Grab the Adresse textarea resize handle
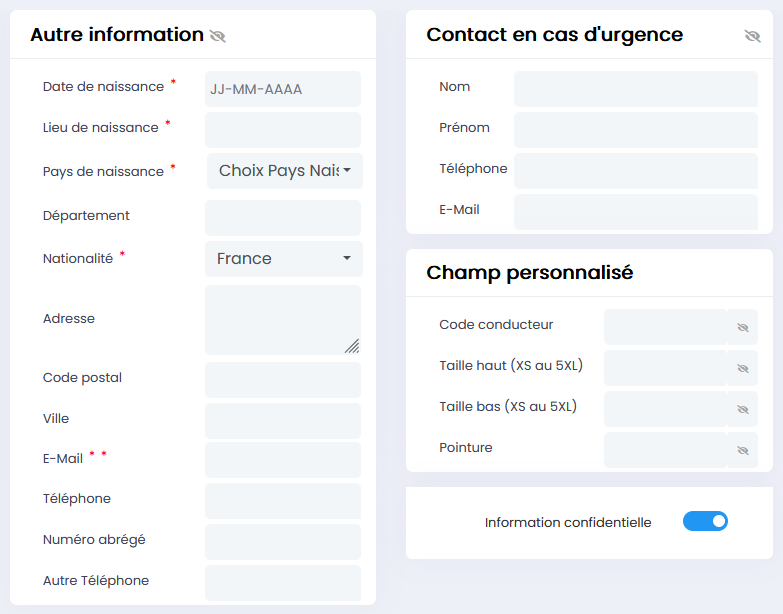783x614 pixels. coord(352,346)
